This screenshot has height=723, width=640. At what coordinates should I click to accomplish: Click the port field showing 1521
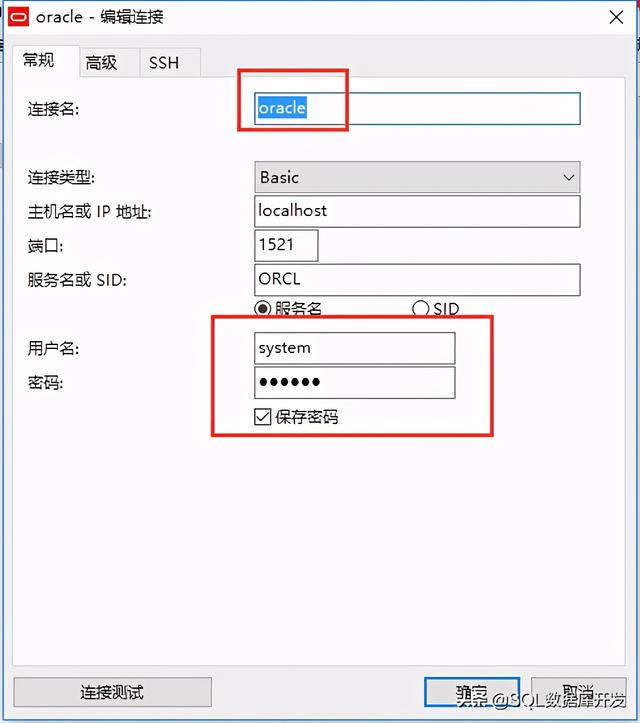tap(286, 245)
